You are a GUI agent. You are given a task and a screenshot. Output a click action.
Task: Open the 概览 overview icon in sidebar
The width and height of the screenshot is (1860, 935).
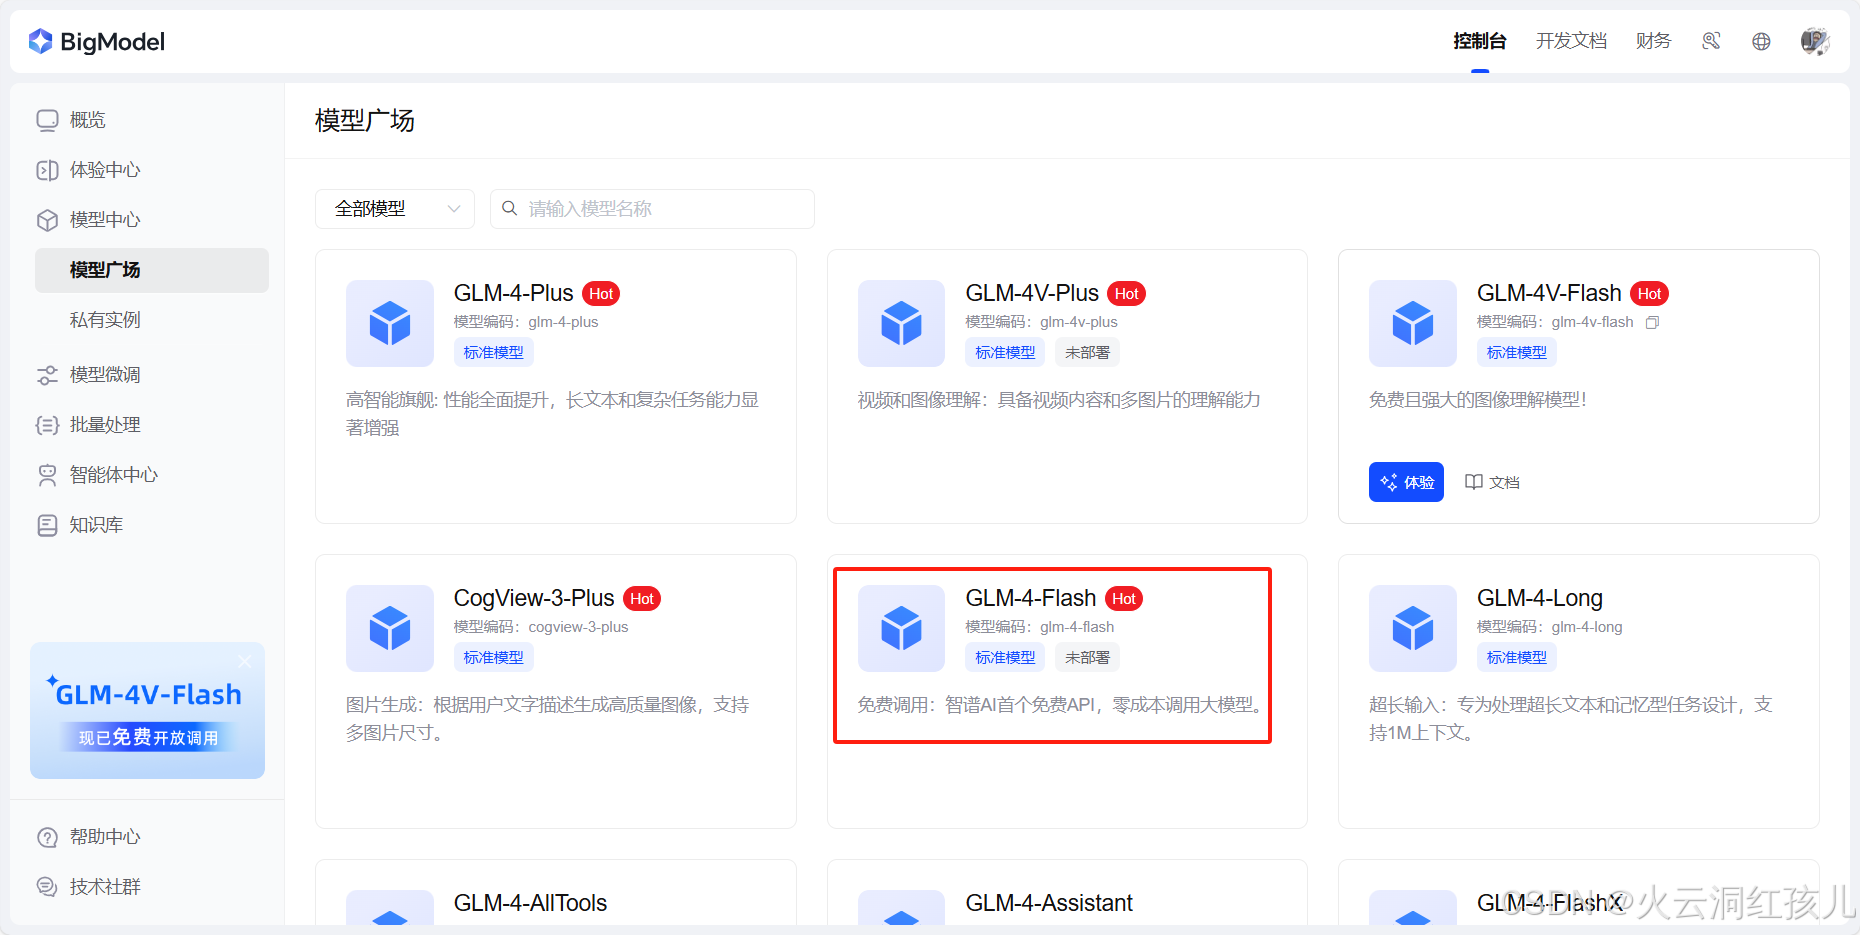tap(48, 120)
